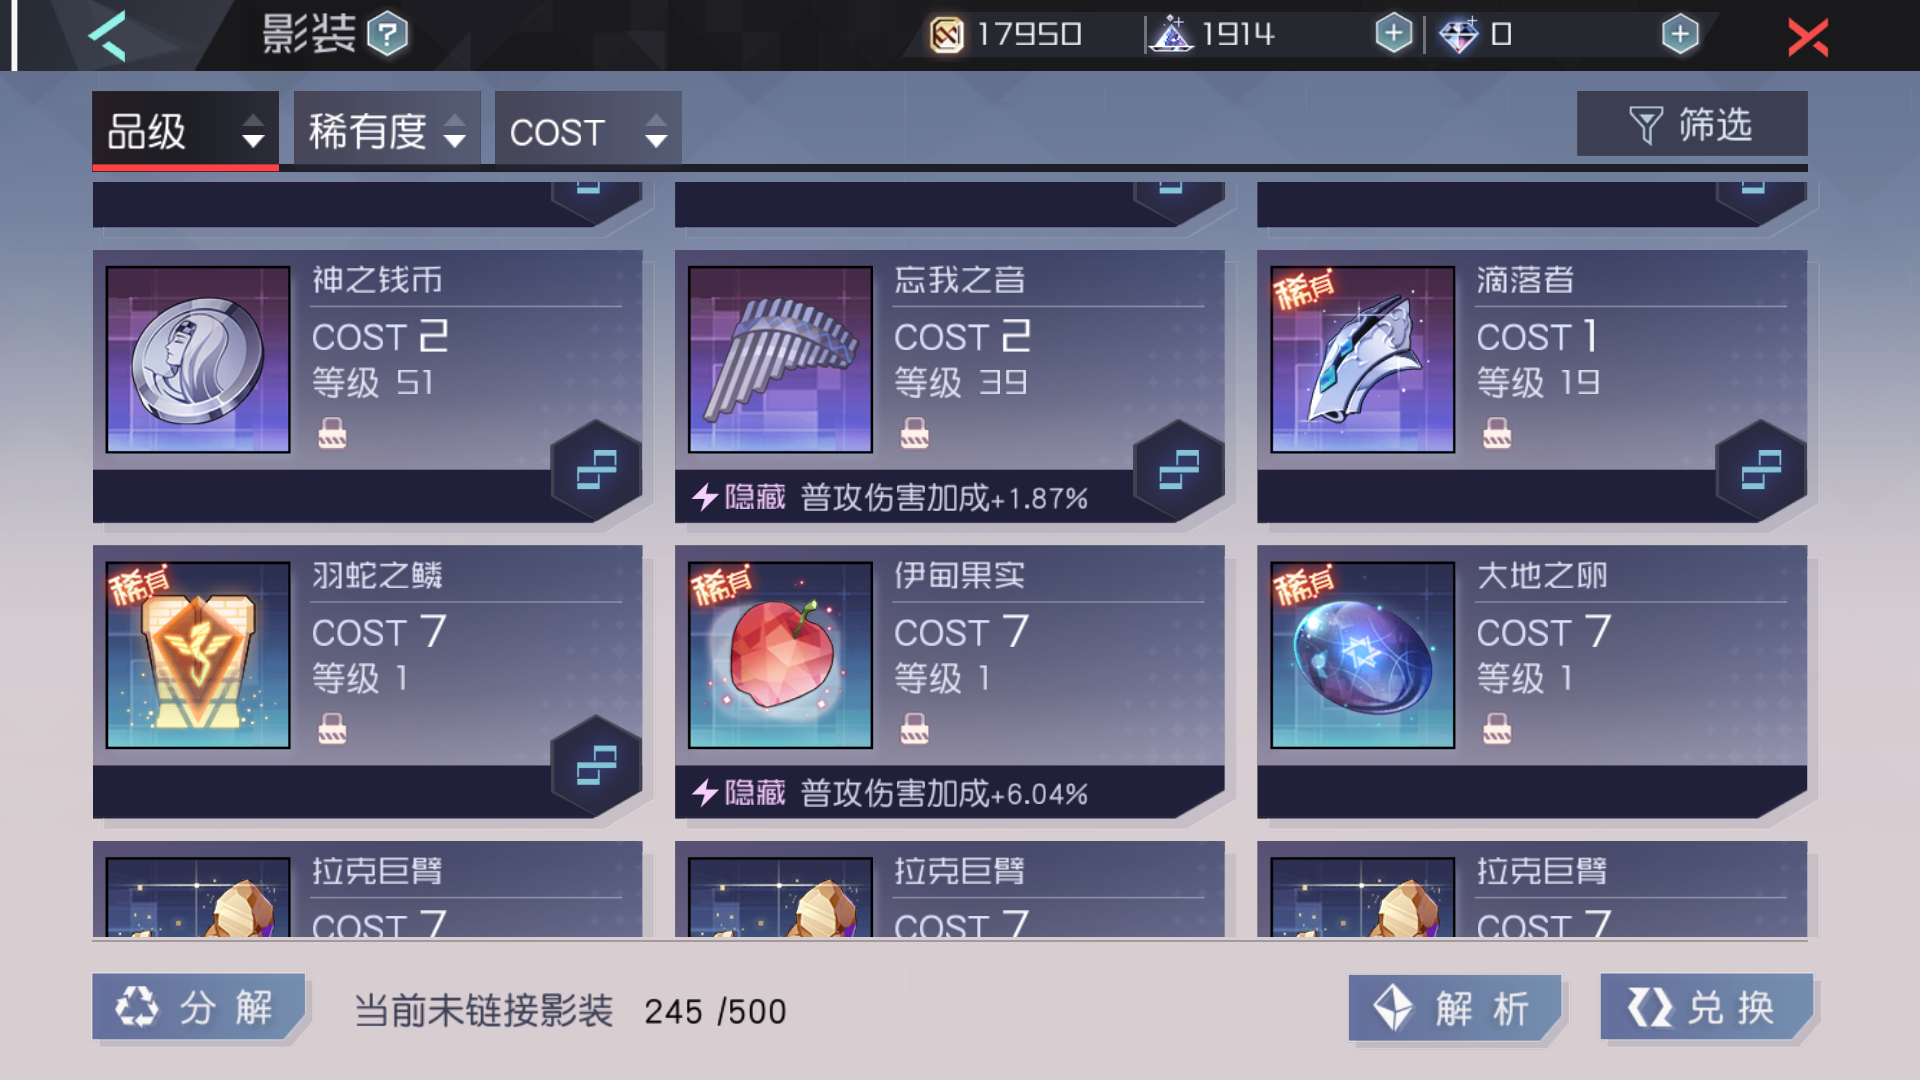Image resolution: width=1920 pixels, height=1080 pixels.
Task: Sort by 稀有度 dropdown
Action: [387, 131]
